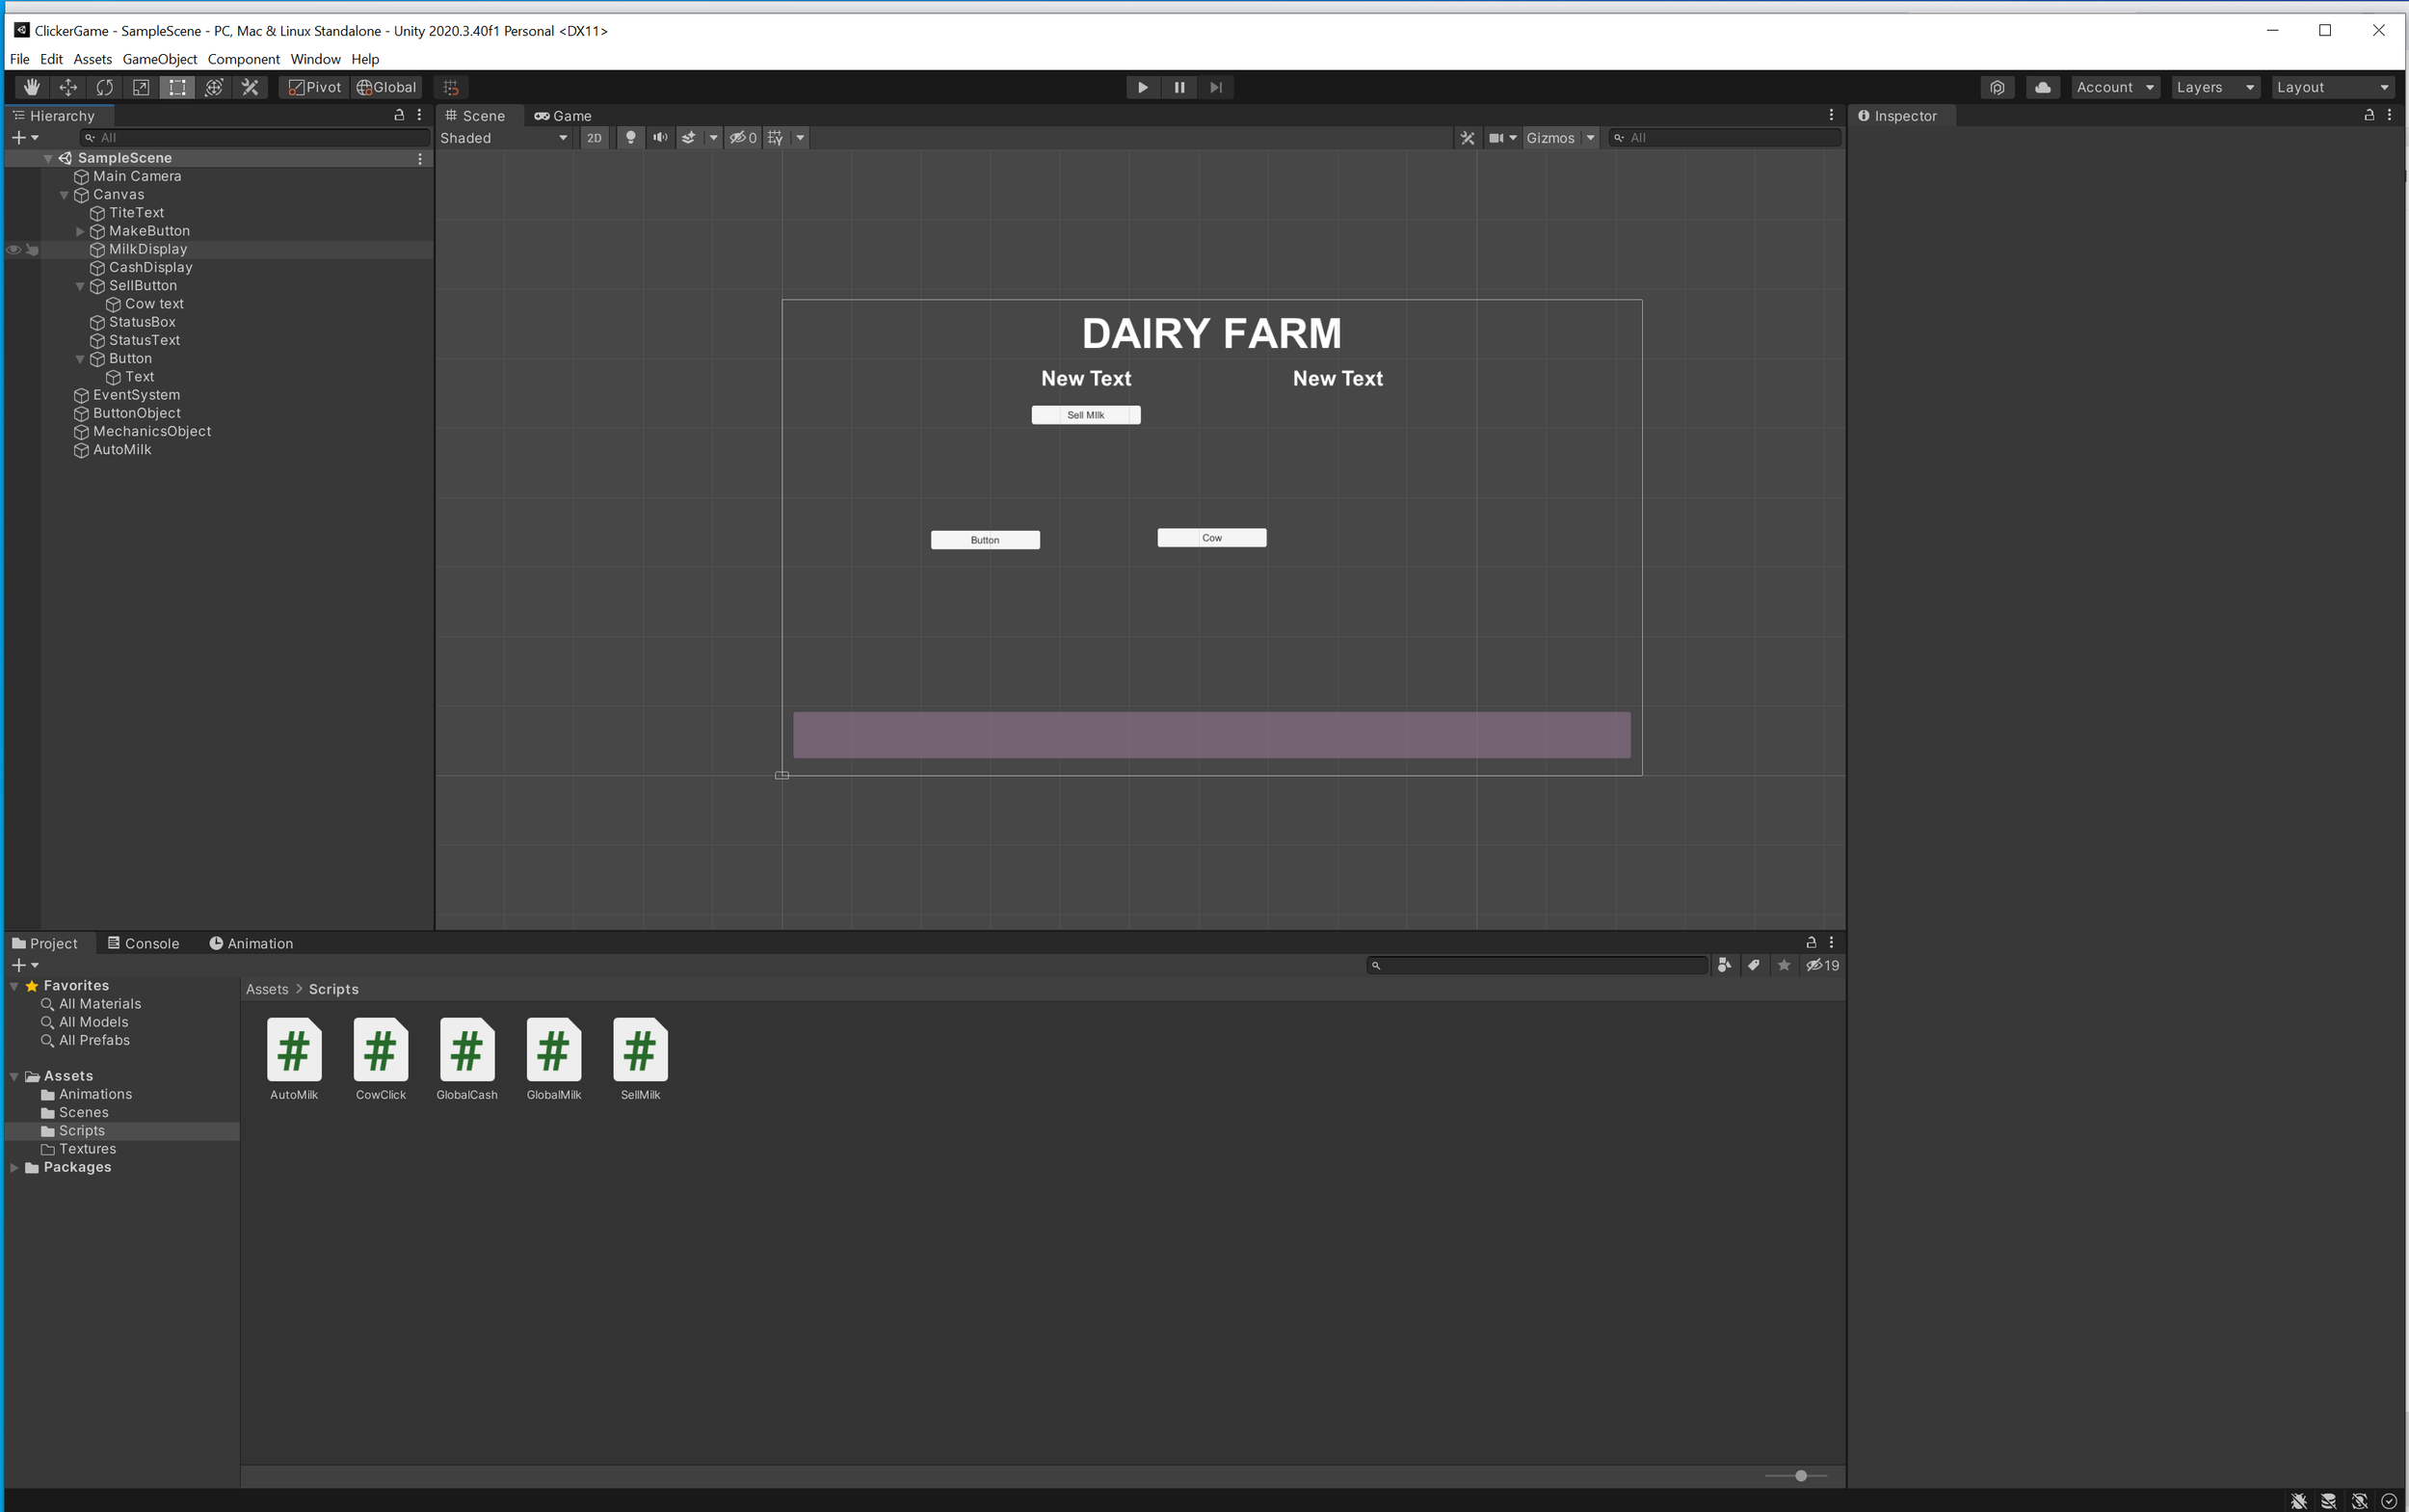Open the Layers dropdown
2409x1512 pixels.
click(x=2216, y=87)
